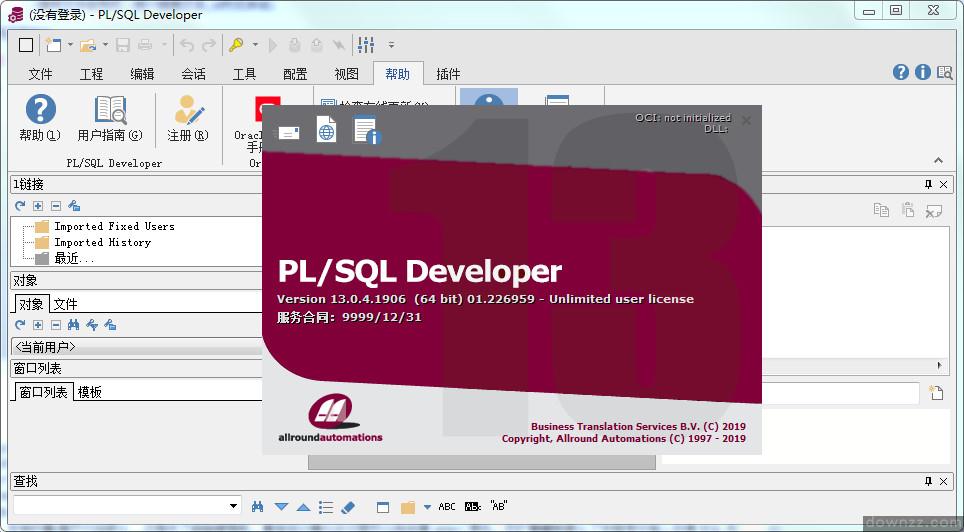The width and height of the screenshot is (964, 532).
Task: Click the envelope email icon in About dialog
Action: (x=289, y=132)
